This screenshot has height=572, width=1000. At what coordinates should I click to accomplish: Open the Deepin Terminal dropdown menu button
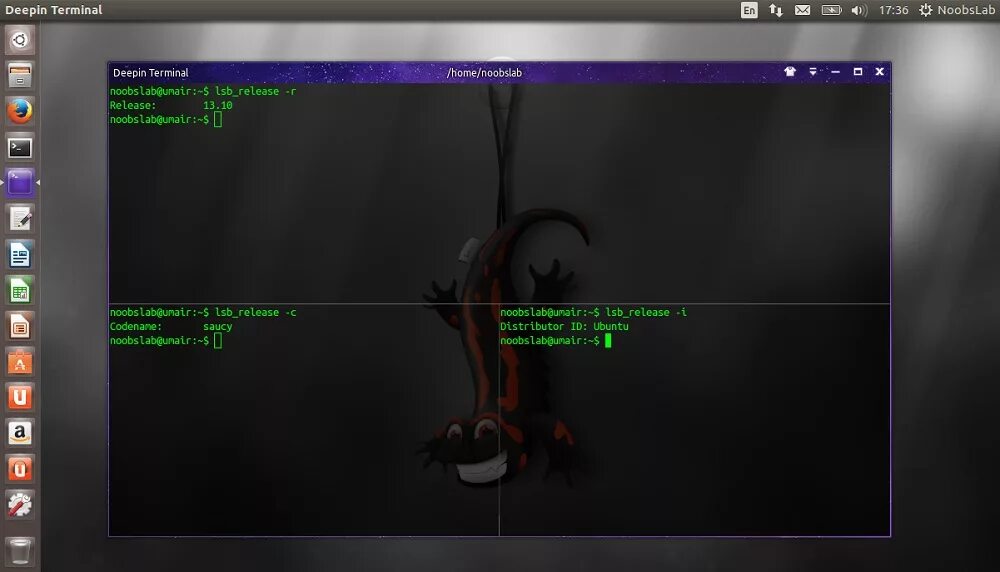point(812,71)
